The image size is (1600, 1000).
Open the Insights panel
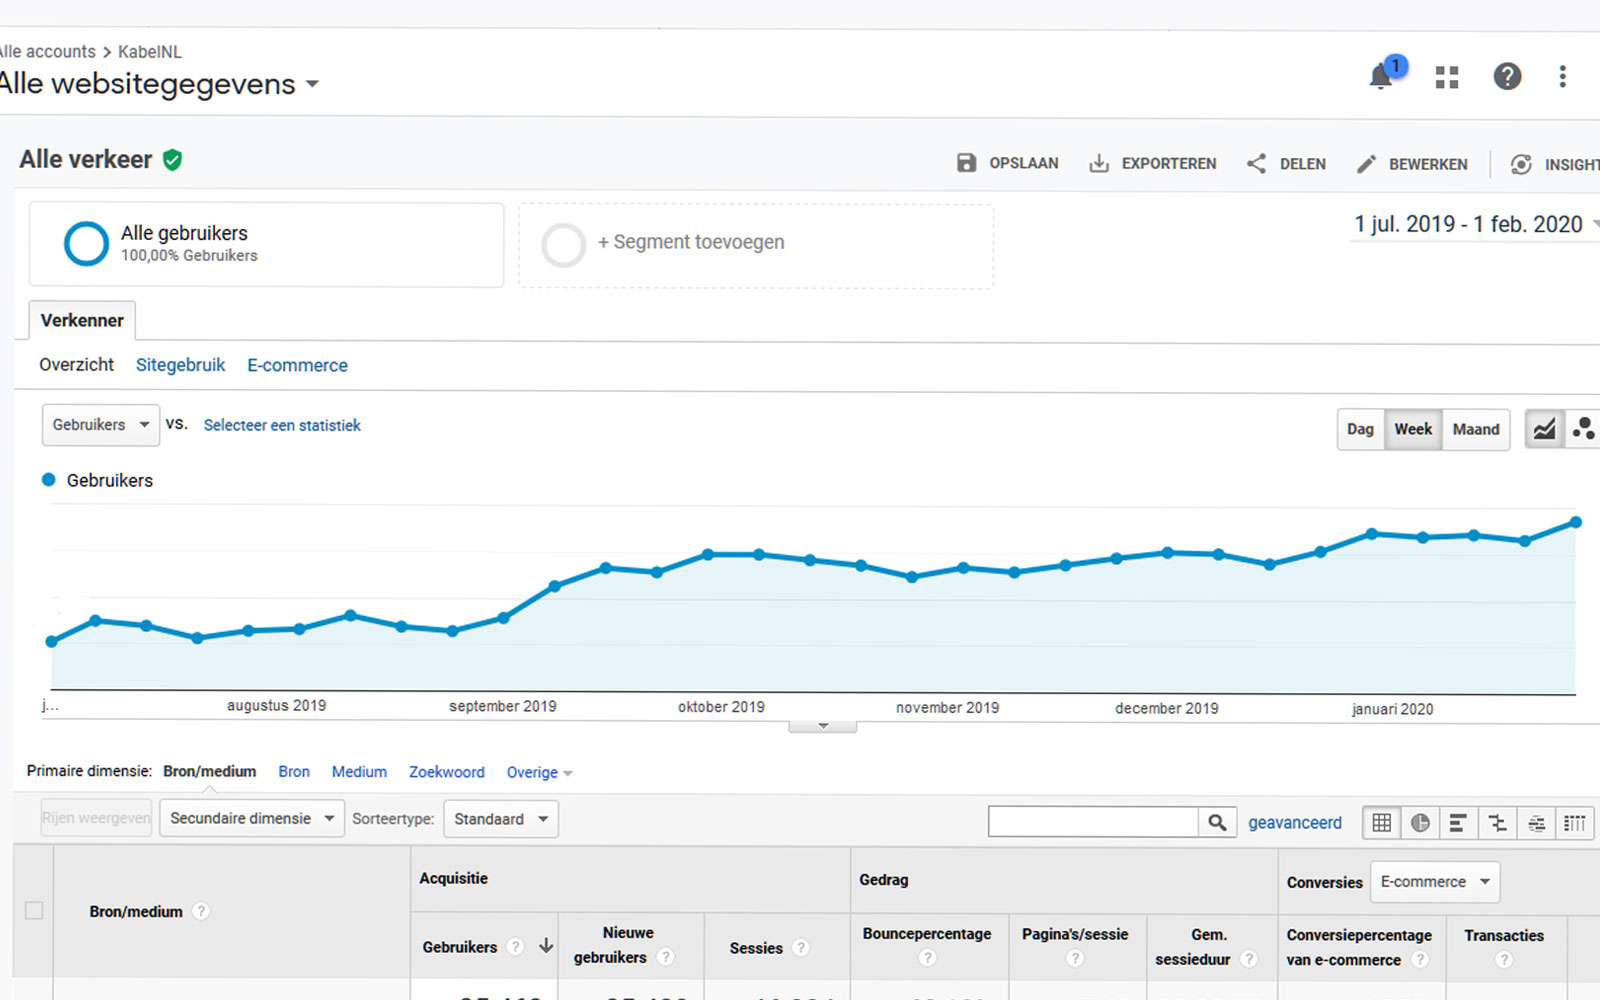coord(1555,164)
